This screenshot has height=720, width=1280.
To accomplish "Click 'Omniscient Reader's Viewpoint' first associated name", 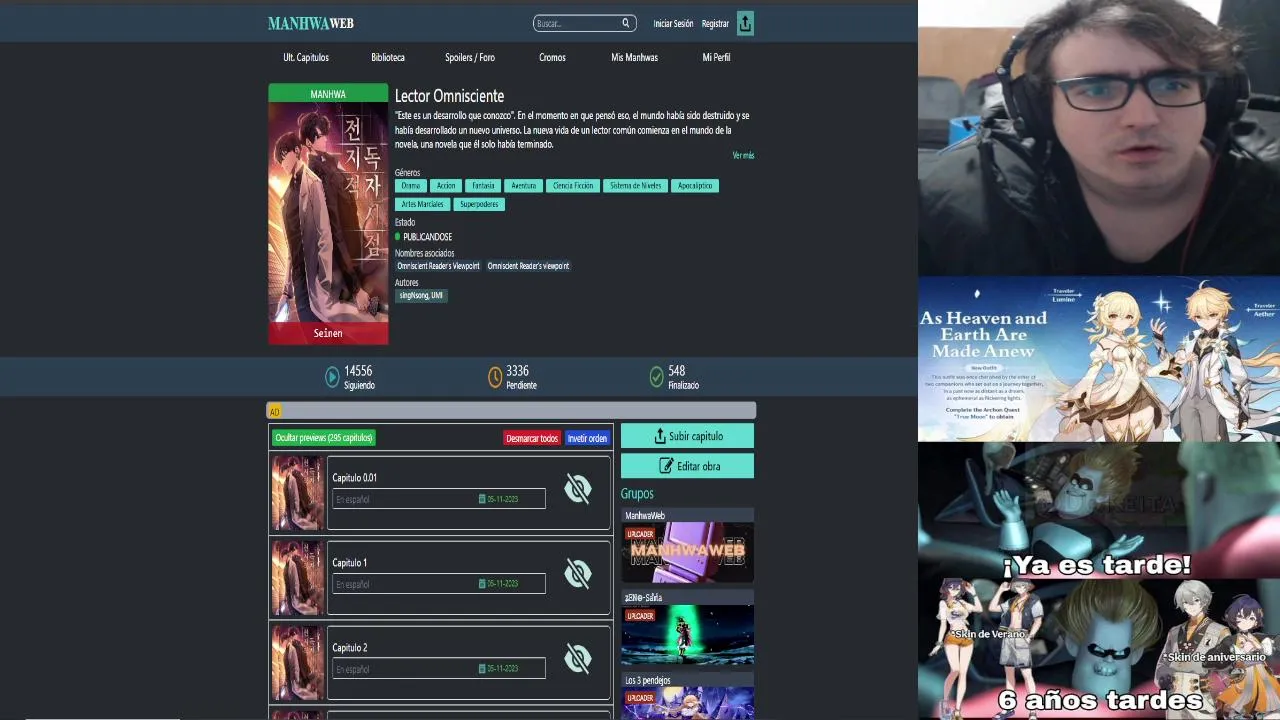I will (438, 266).
